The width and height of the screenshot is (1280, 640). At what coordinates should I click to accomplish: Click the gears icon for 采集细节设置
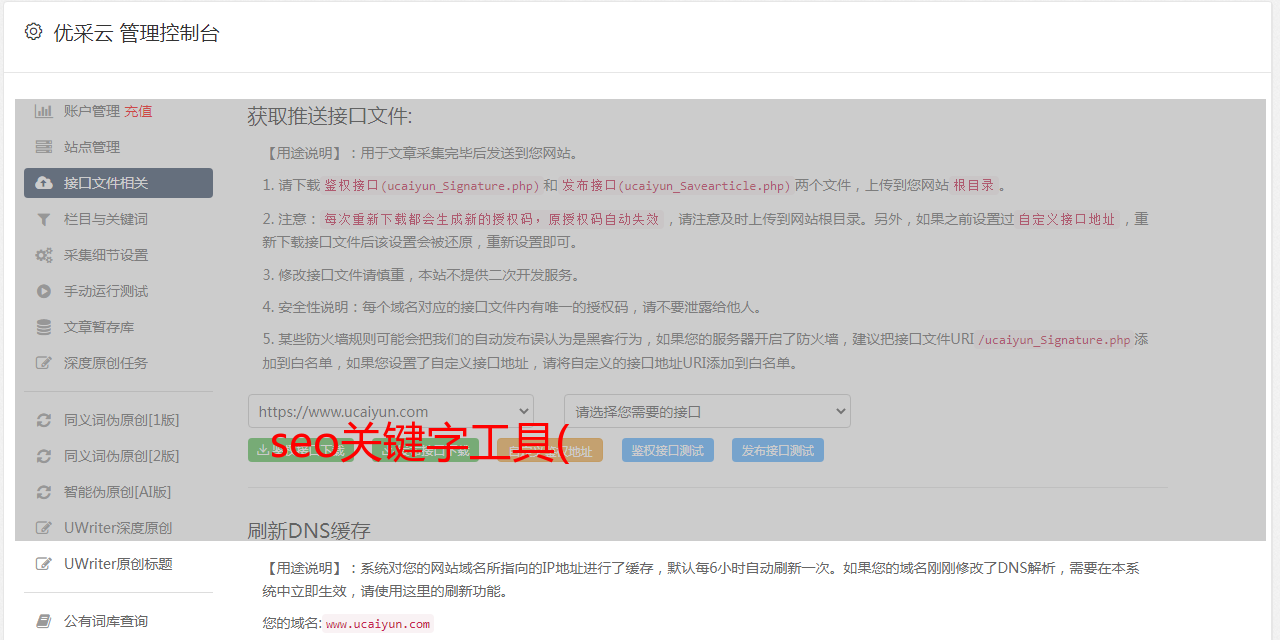coord(44,255)
